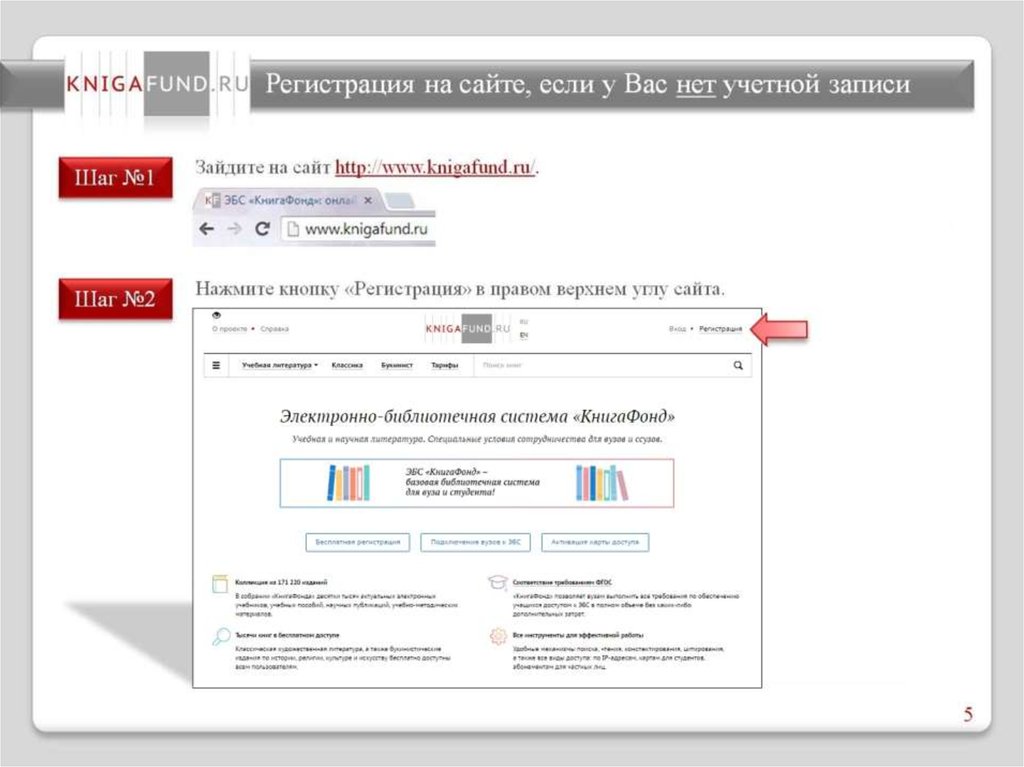The width and height of the screenshot is (1024, 767).
Task: Open the «О проекте» link
Action: 229,329
